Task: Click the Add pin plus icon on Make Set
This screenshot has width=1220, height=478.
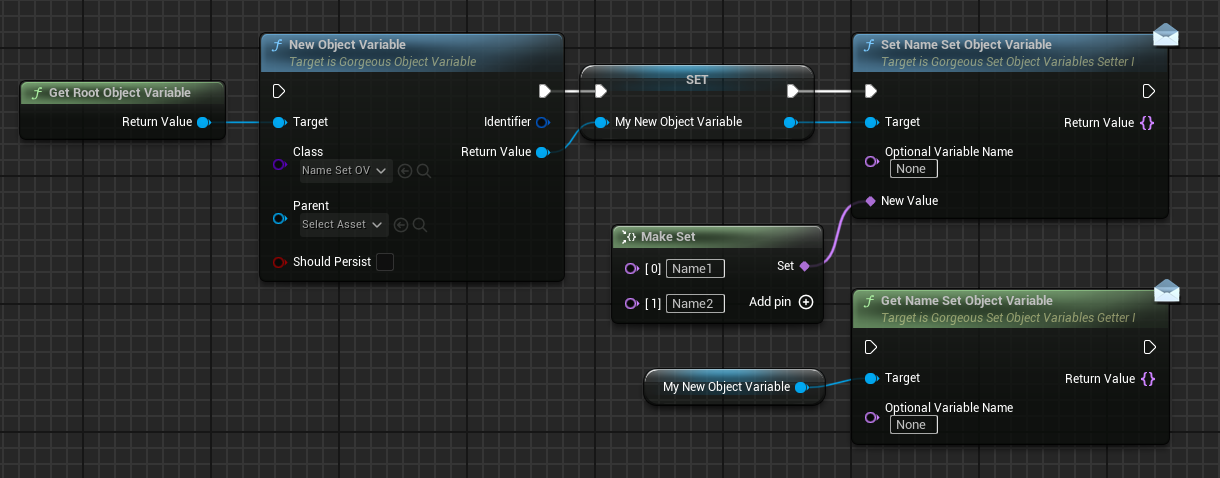Action: [806, 302]
